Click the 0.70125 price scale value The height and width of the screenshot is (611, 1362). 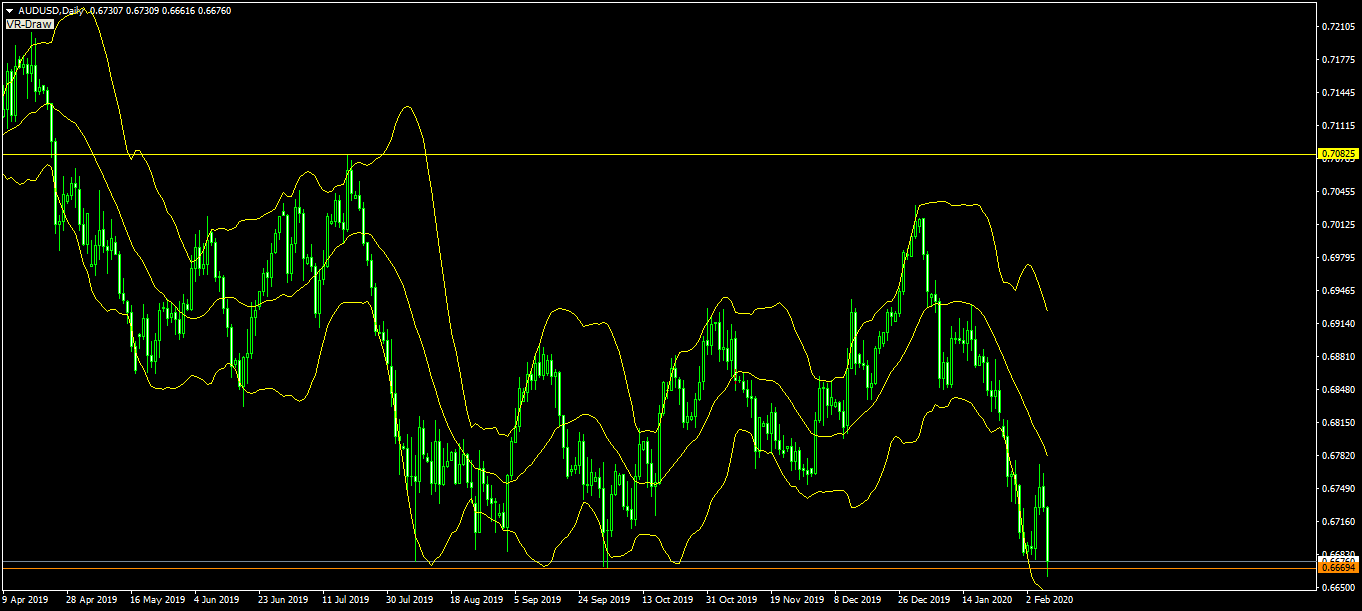pyautogui.click(x=1338, y=224)
